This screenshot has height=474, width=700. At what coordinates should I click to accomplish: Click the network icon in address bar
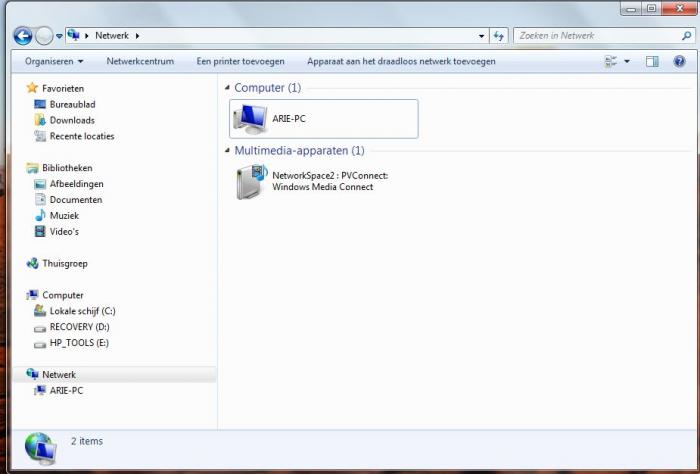coord(74,35)
